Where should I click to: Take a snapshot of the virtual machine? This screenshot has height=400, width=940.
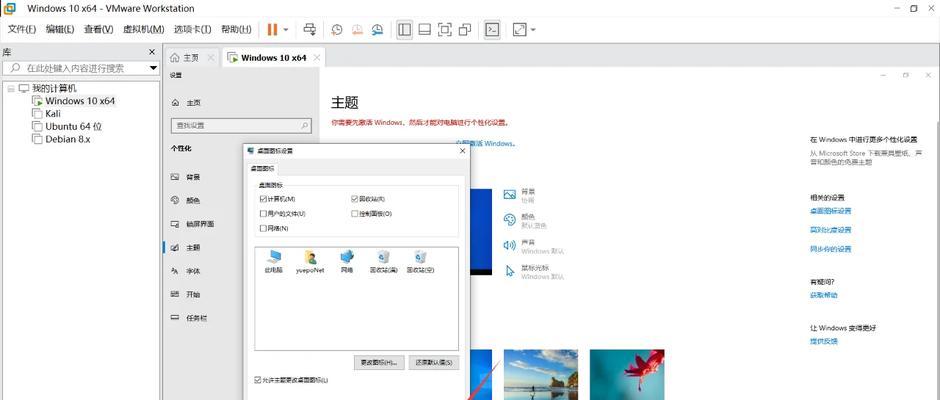click(x=337, y=29)
